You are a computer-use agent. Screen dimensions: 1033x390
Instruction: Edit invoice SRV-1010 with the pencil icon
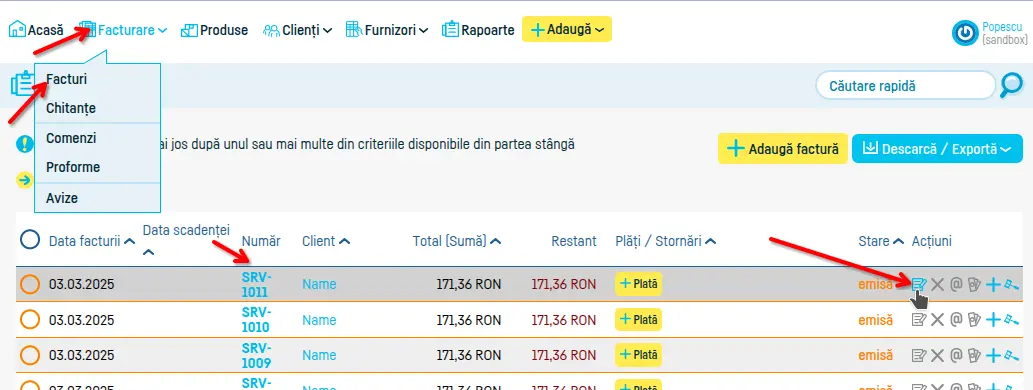tap(919, 320)
